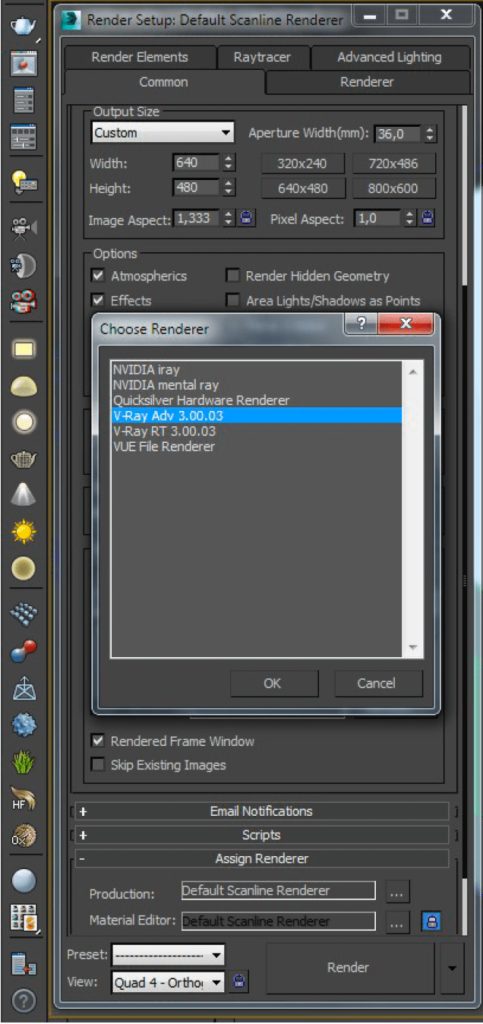Click the camera with half-sphere icon

pos(23,264)
